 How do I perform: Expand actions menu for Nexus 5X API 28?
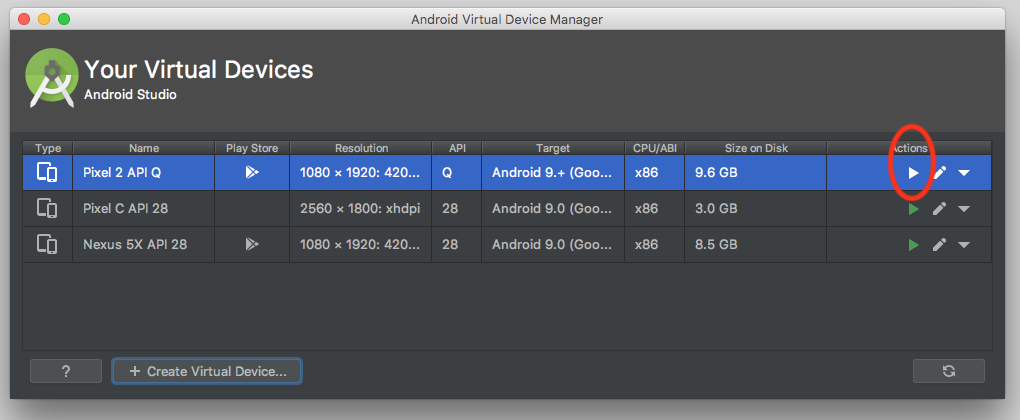(x=964, y=245)
